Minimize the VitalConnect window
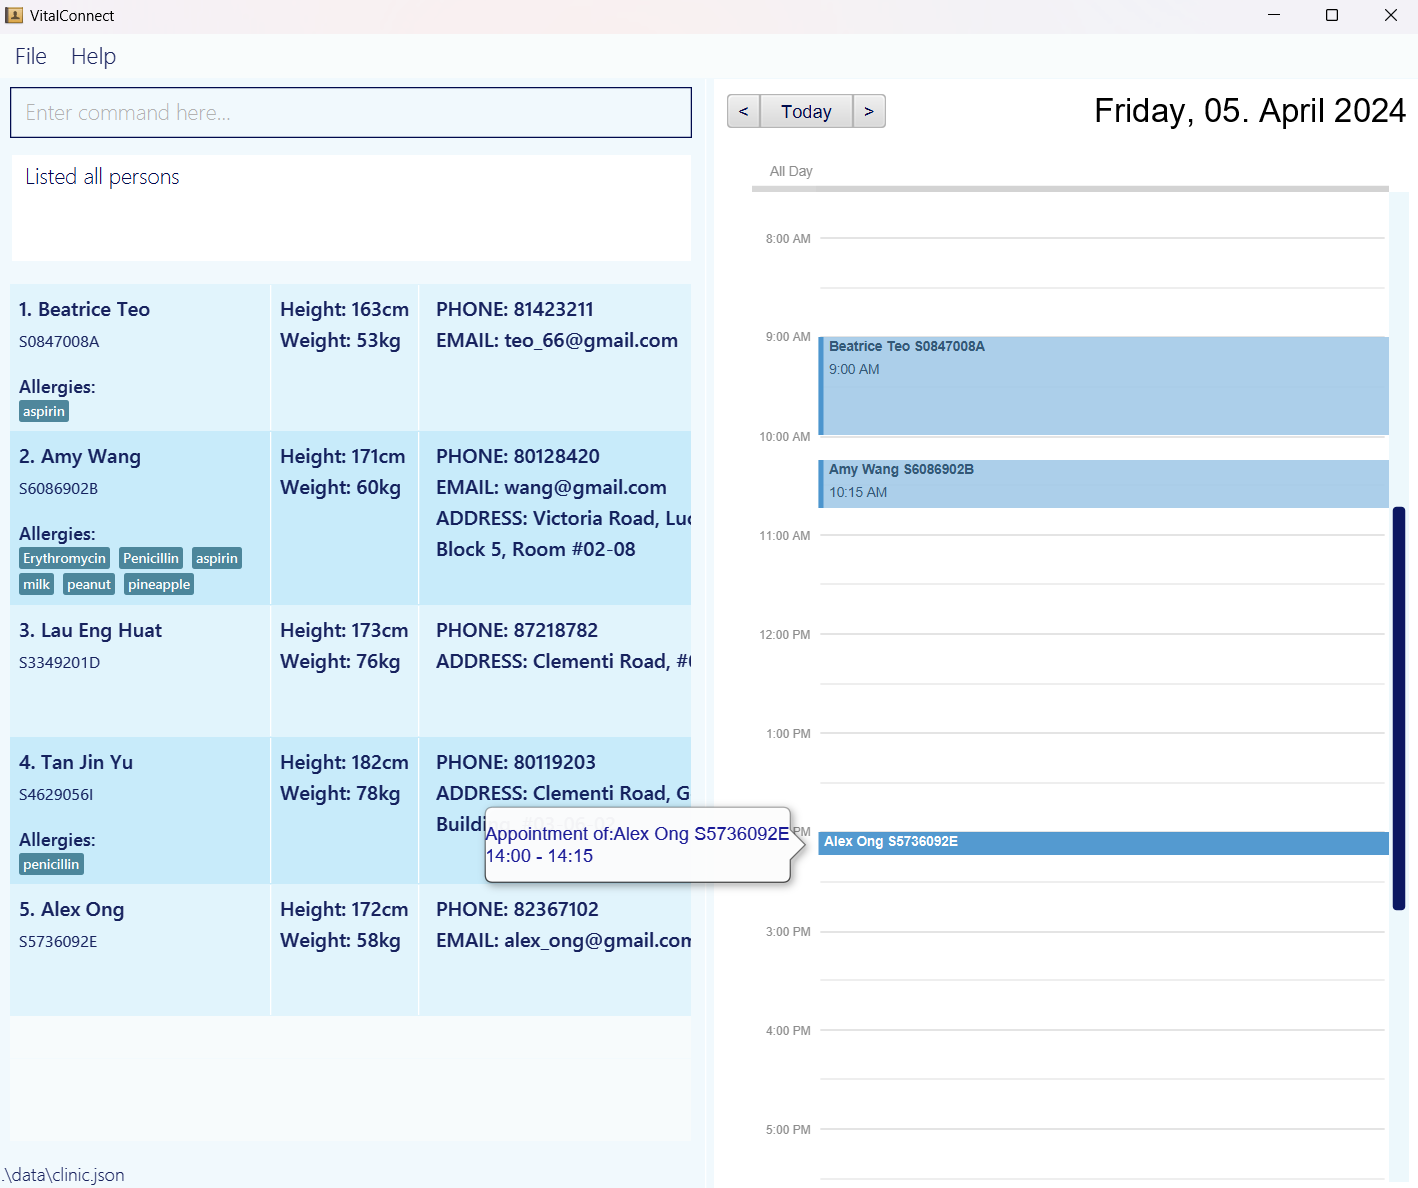The image size is (1418, 1188). click(1274, 15)
